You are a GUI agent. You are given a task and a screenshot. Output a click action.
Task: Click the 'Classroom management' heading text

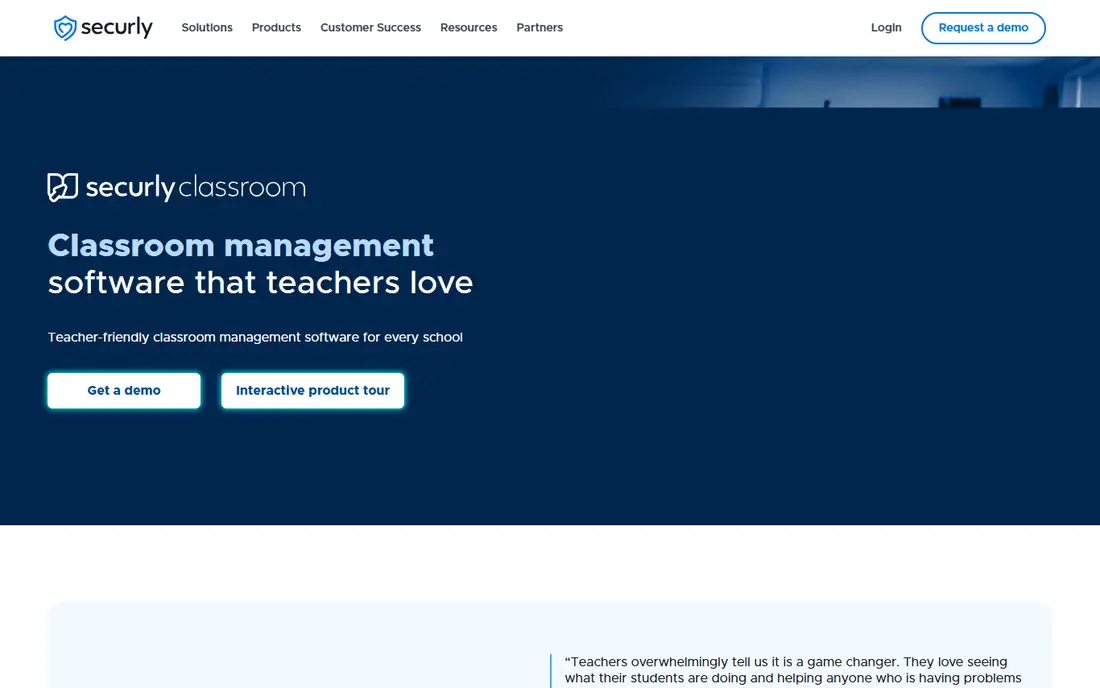(241, 245)
